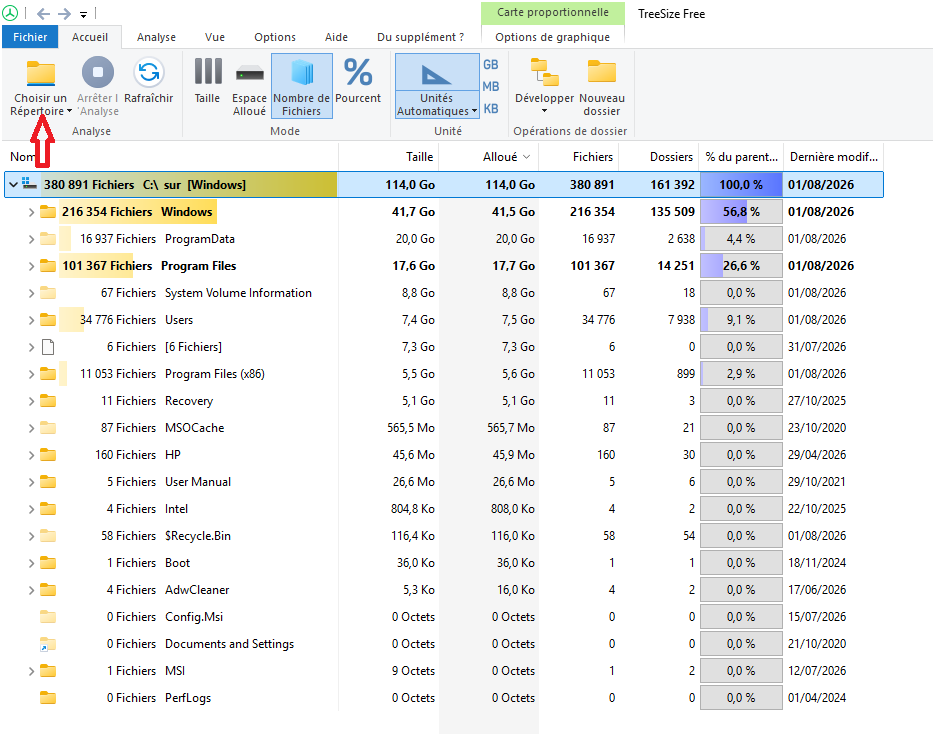Sort by the Dossiers column header
Image resolution: width=935 pixels, height=736 pixels.
pos(660,157)
